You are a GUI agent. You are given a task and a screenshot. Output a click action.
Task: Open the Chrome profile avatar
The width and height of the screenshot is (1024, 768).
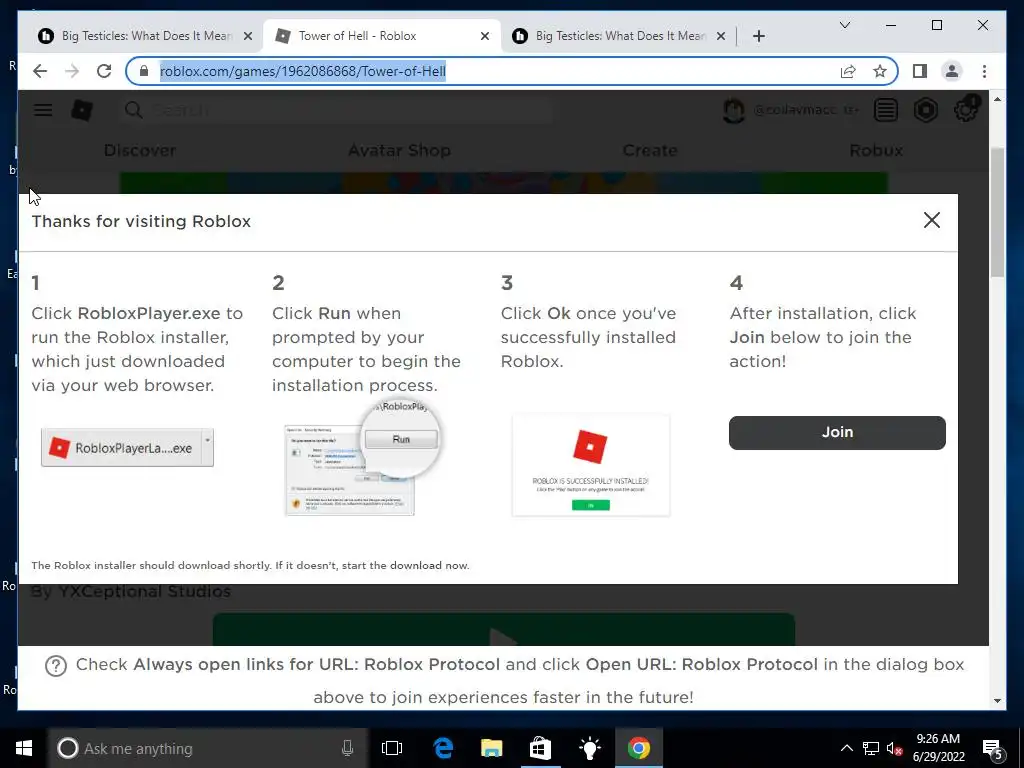pos(952,71)
